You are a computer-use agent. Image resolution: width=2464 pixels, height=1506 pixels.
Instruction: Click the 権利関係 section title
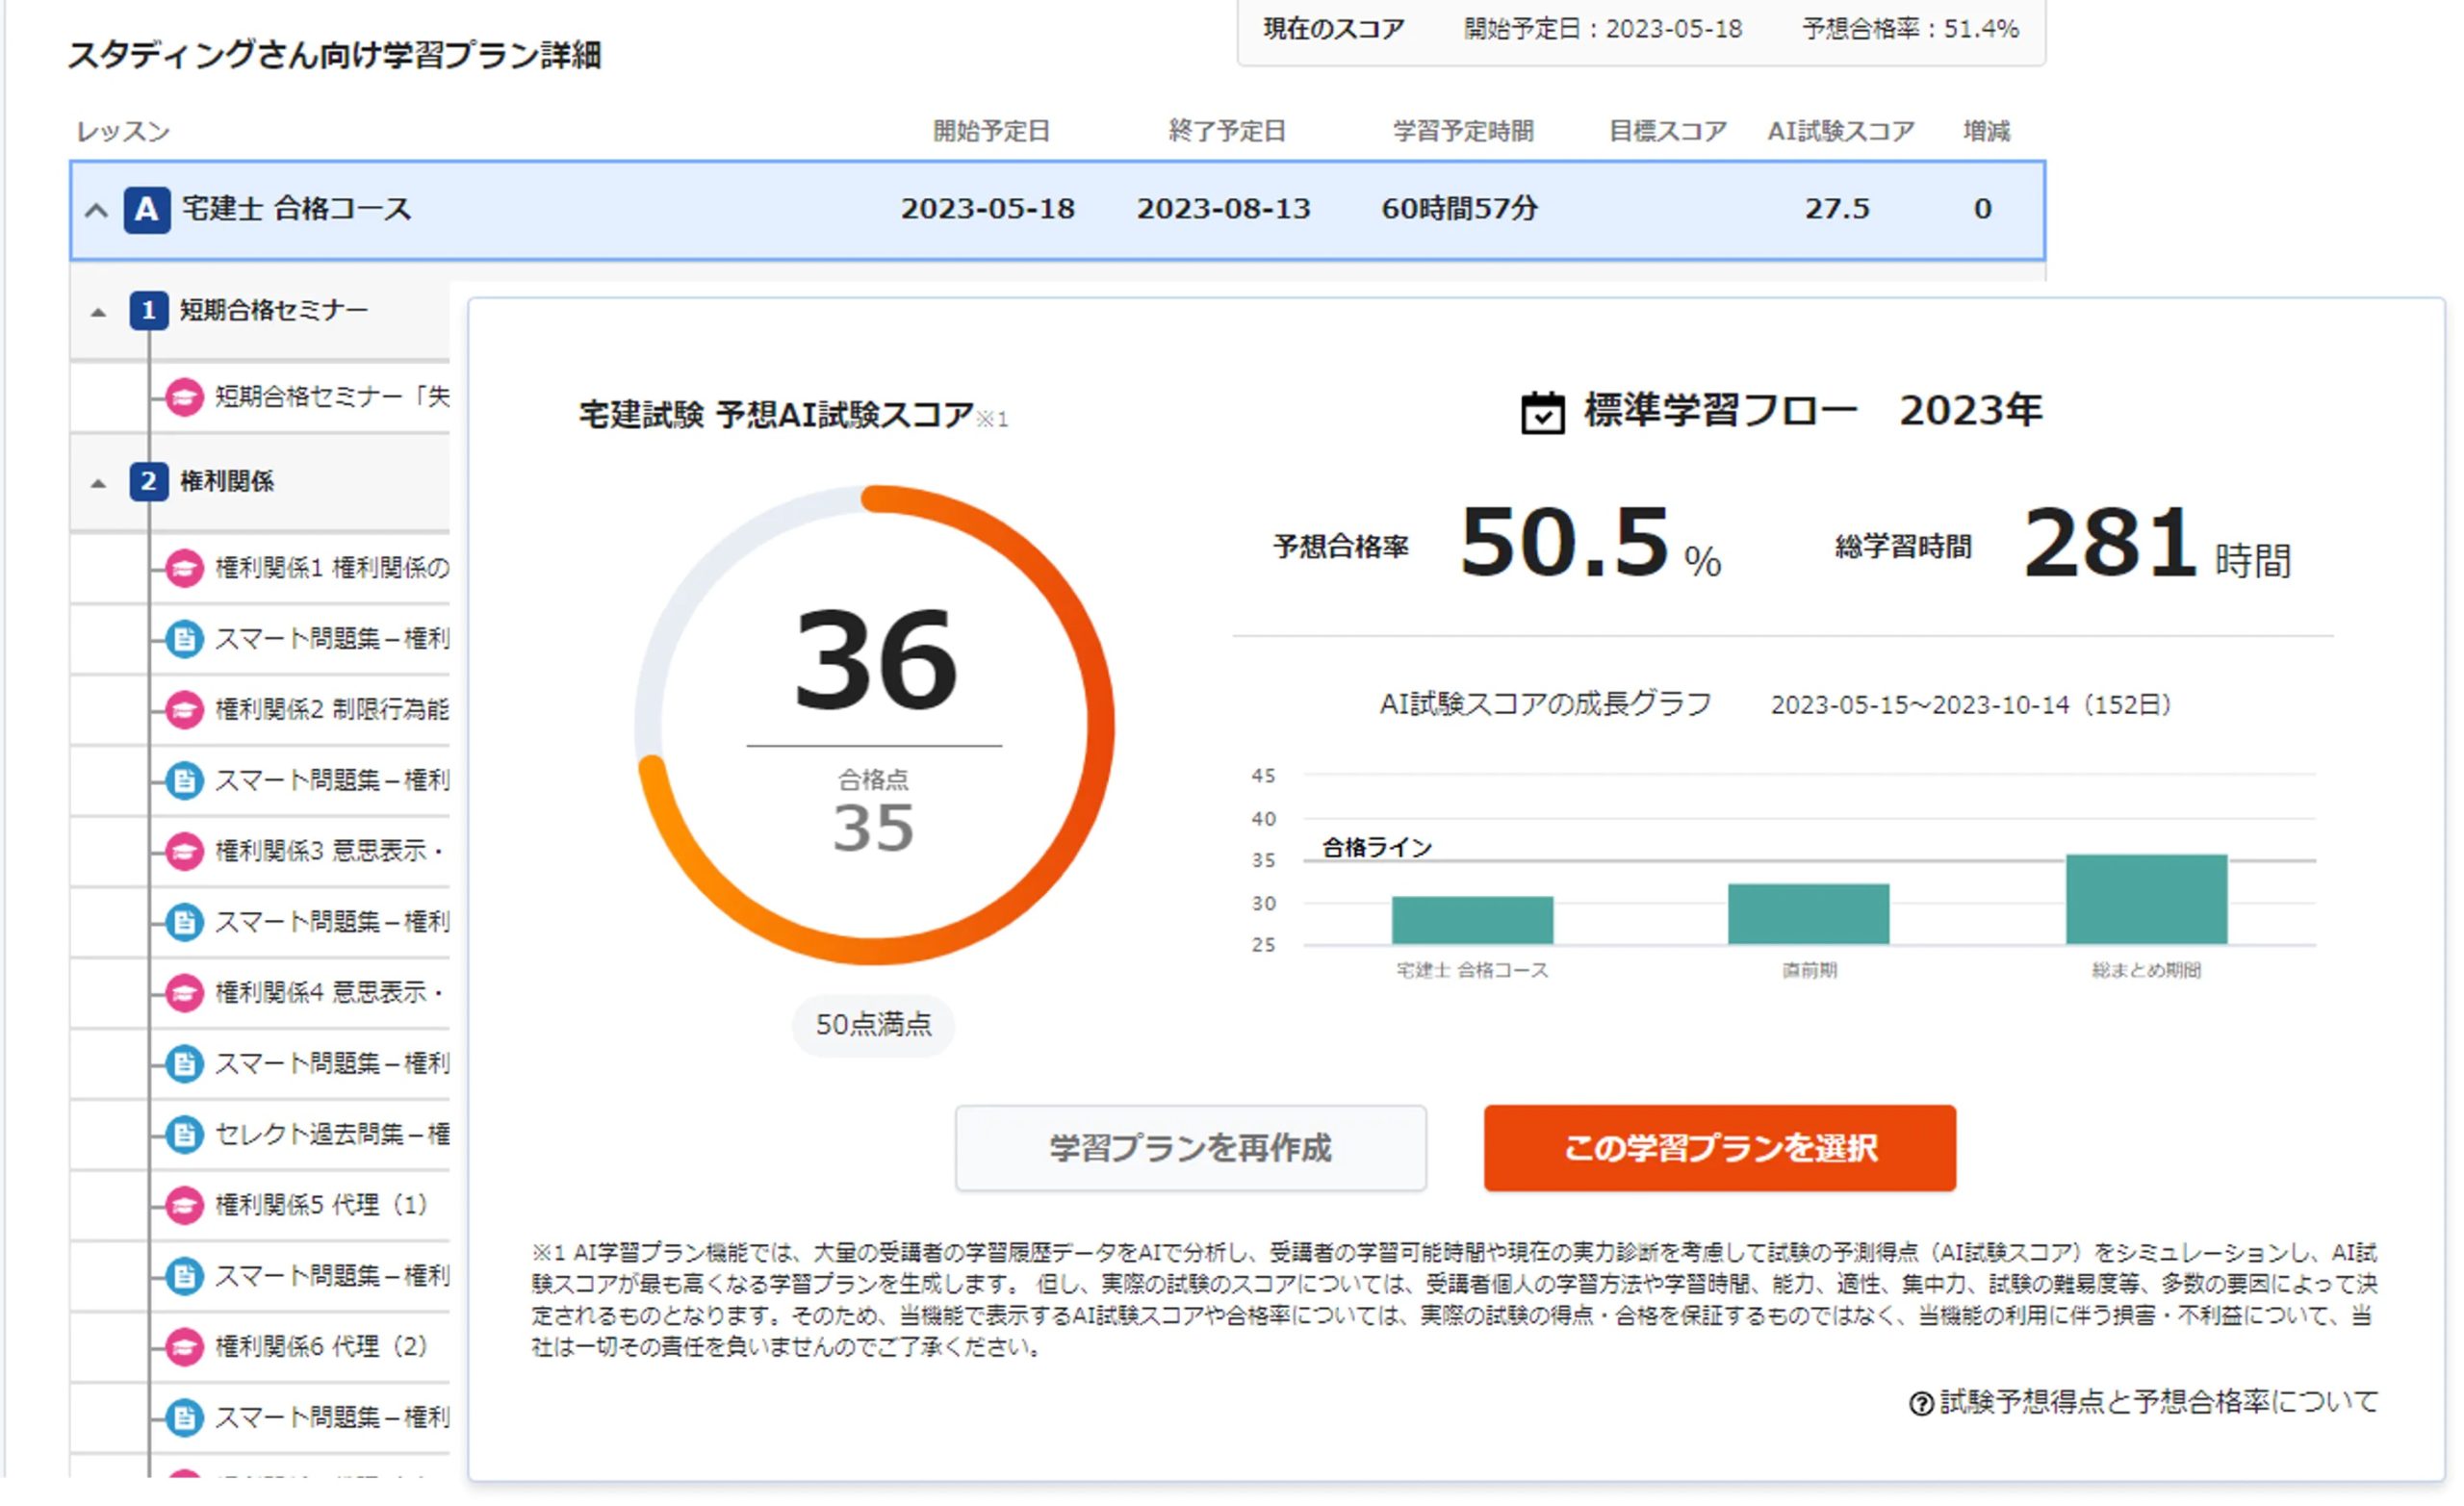click(x=227, y=482)
